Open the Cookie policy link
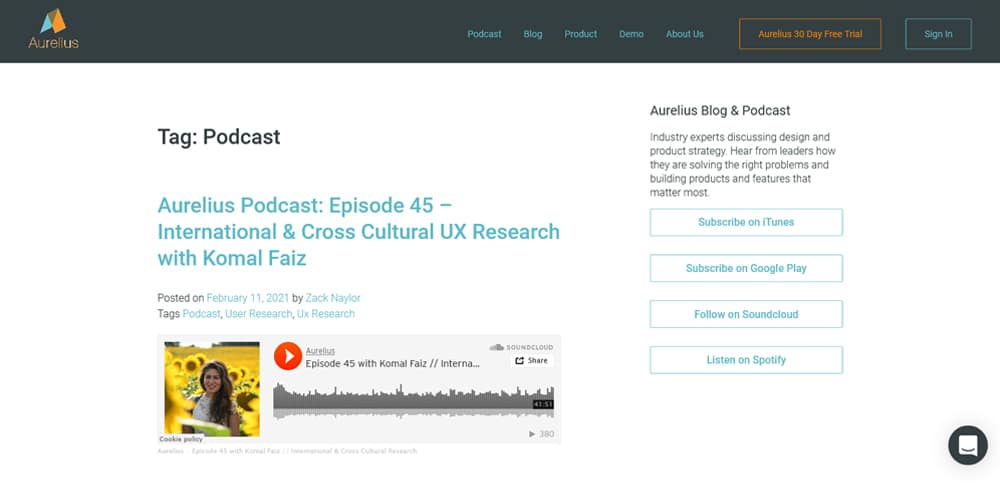 click(181, 439)
